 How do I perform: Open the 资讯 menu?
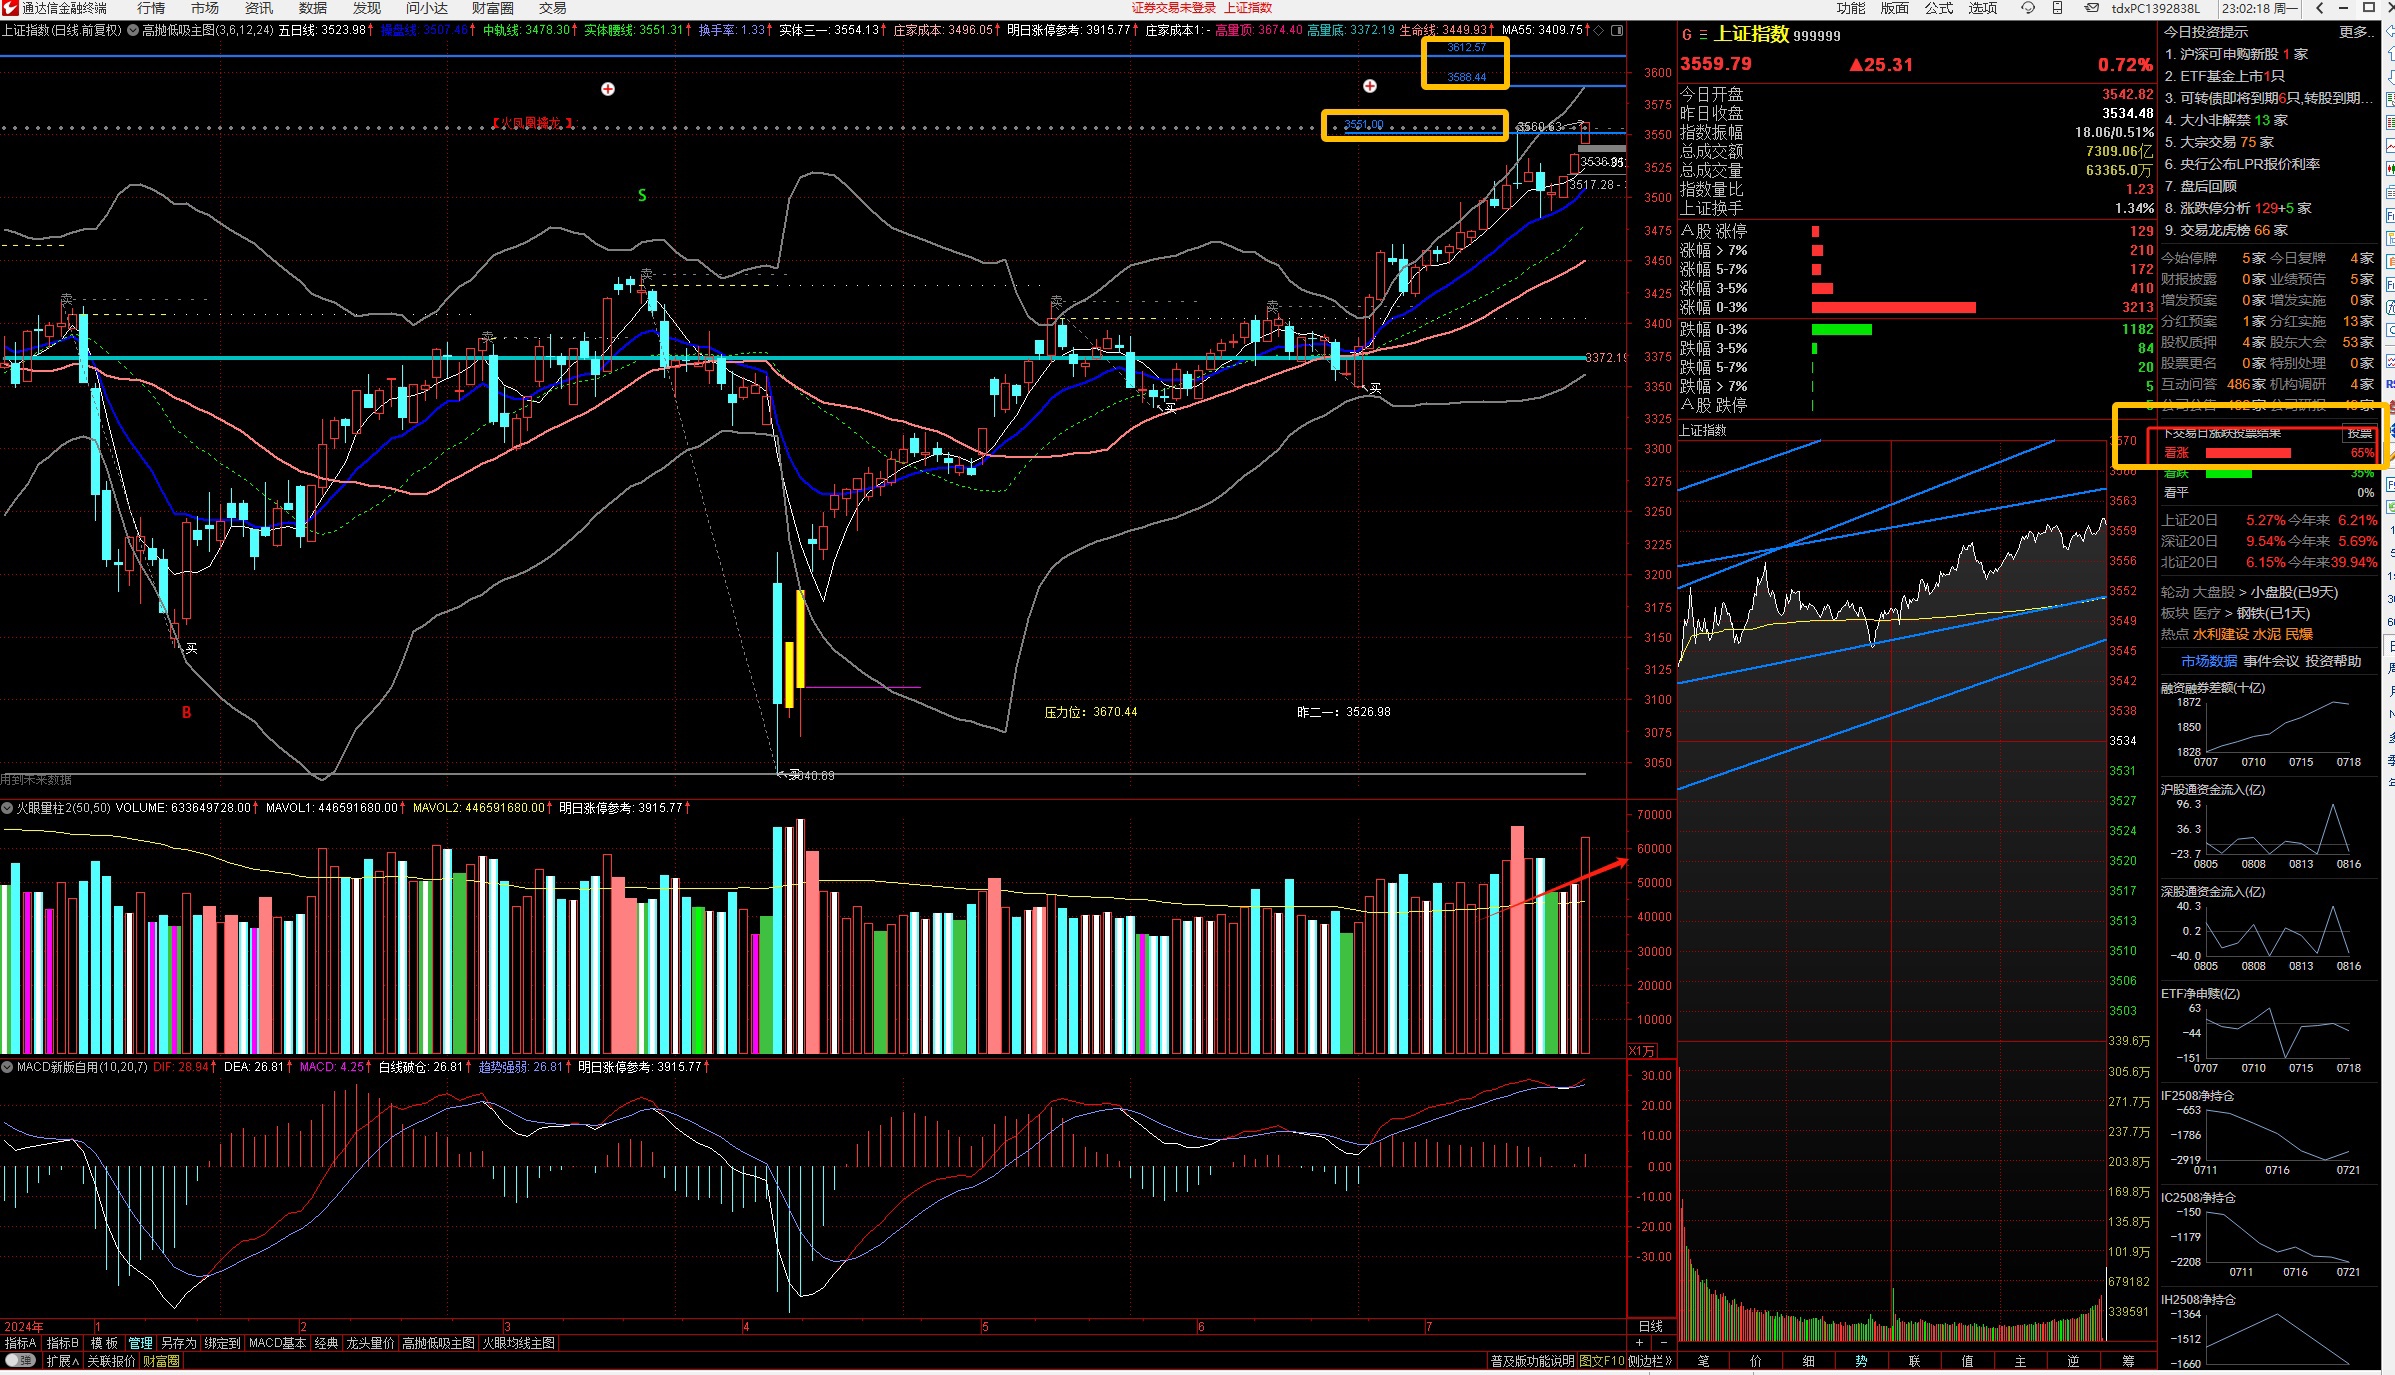click(x=259, y=8)
